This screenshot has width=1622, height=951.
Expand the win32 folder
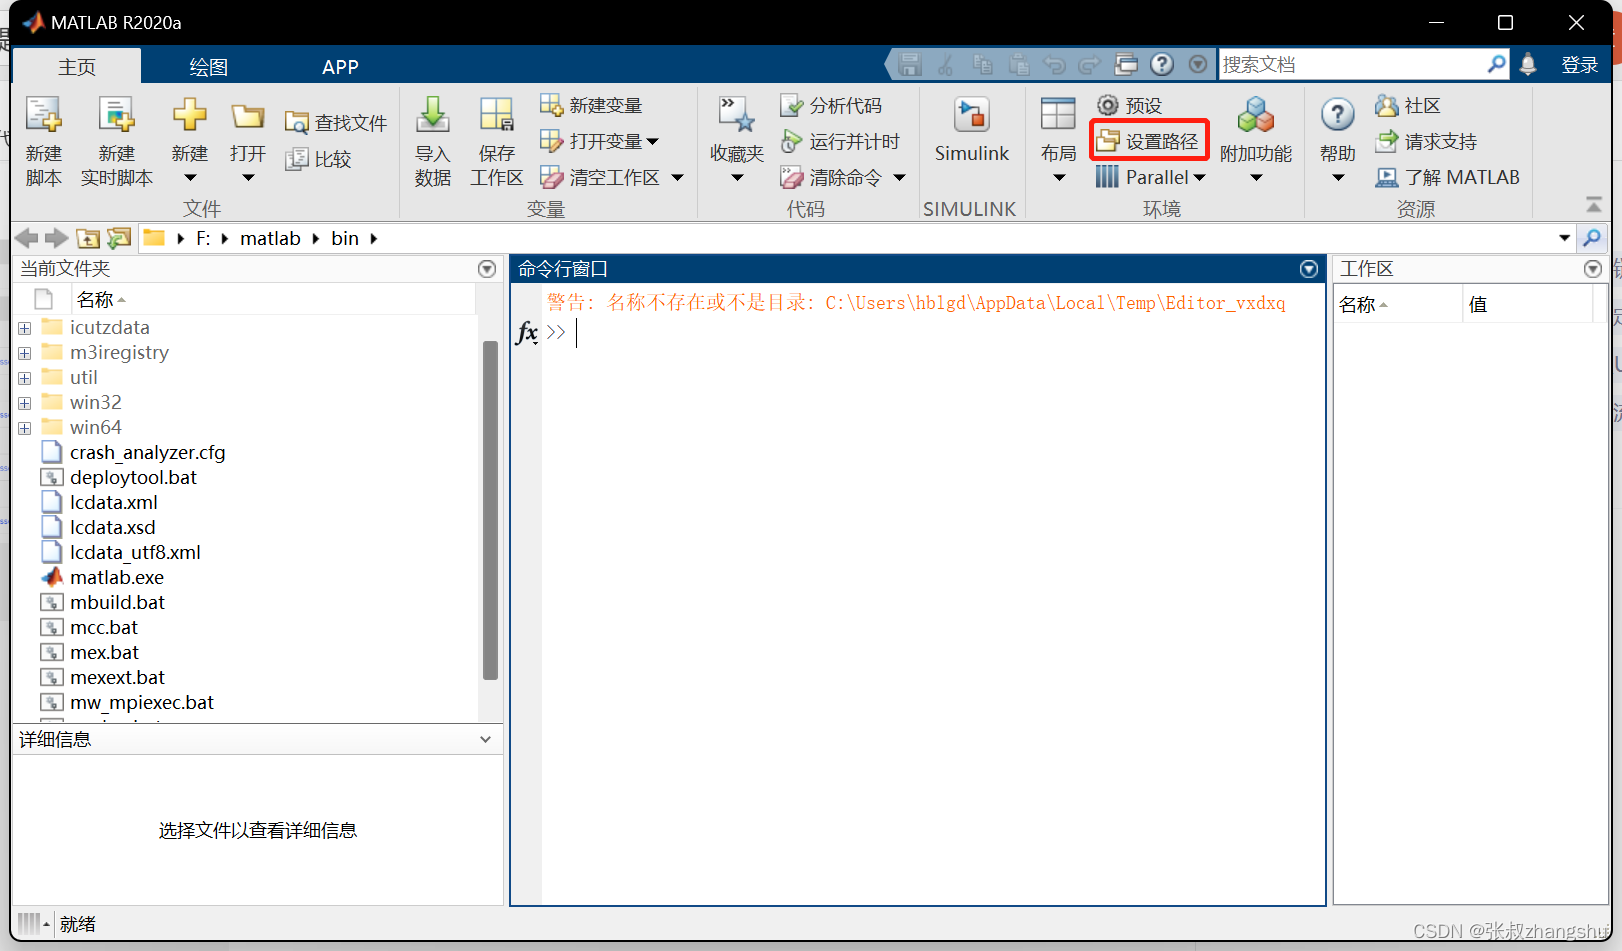coord(25,403)
